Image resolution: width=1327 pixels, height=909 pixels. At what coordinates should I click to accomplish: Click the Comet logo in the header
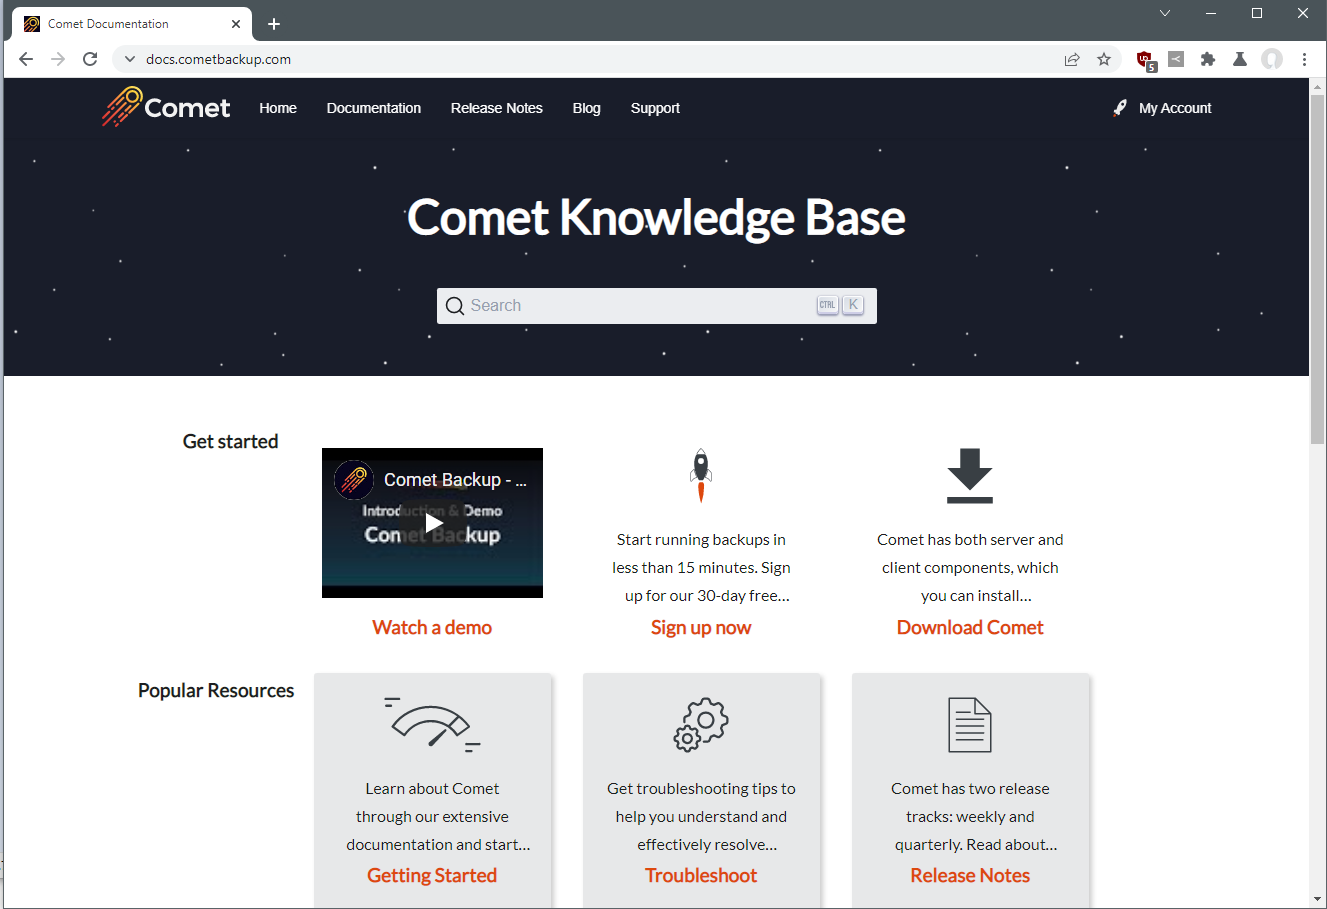pyautogui.click(x=166, y=107)
